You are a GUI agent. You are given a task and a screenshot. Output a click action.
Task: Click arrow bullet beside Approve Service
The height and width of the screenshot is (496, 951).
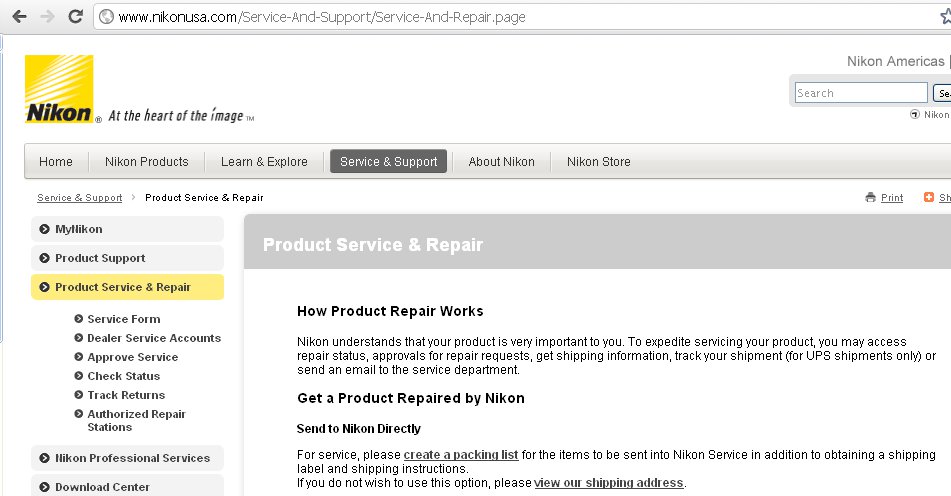[78, 357]
